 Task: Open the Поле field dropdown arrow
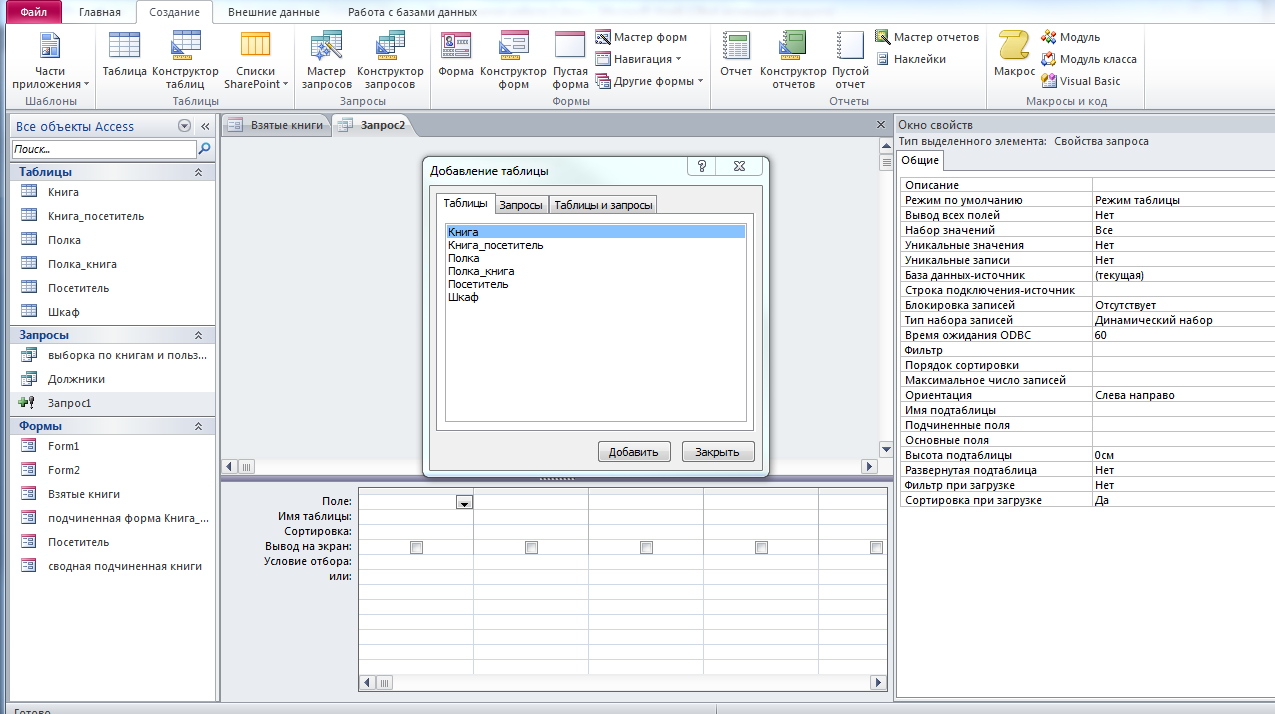click(464, 503)
